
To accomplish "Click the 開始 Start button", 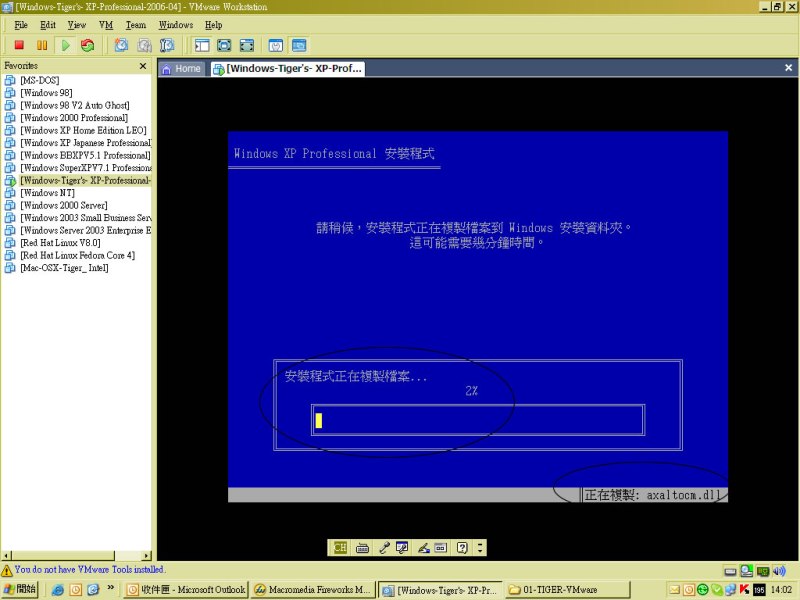I will (19, 589).
